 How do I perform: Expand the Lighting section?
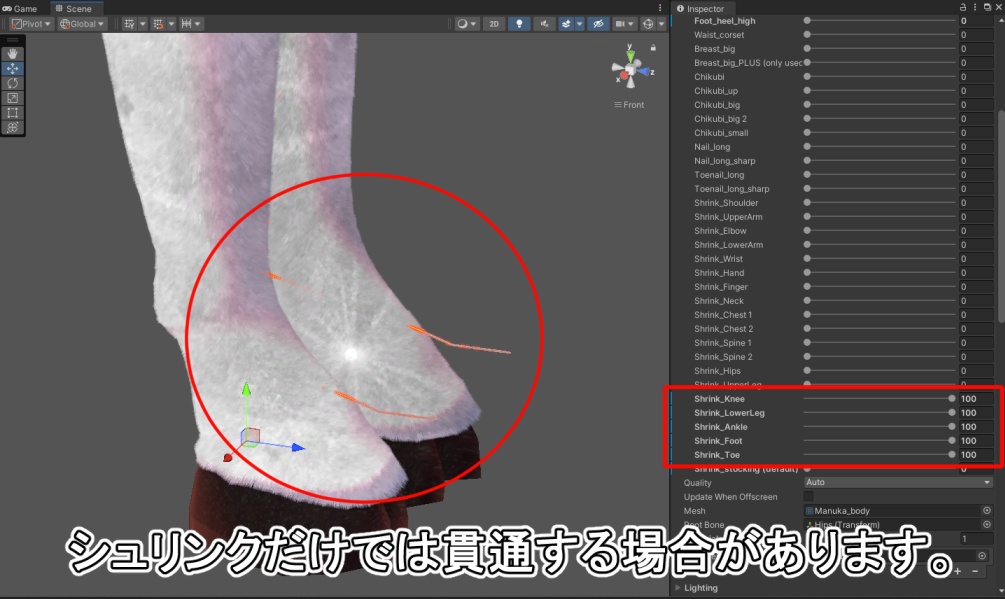coord(678,587)
